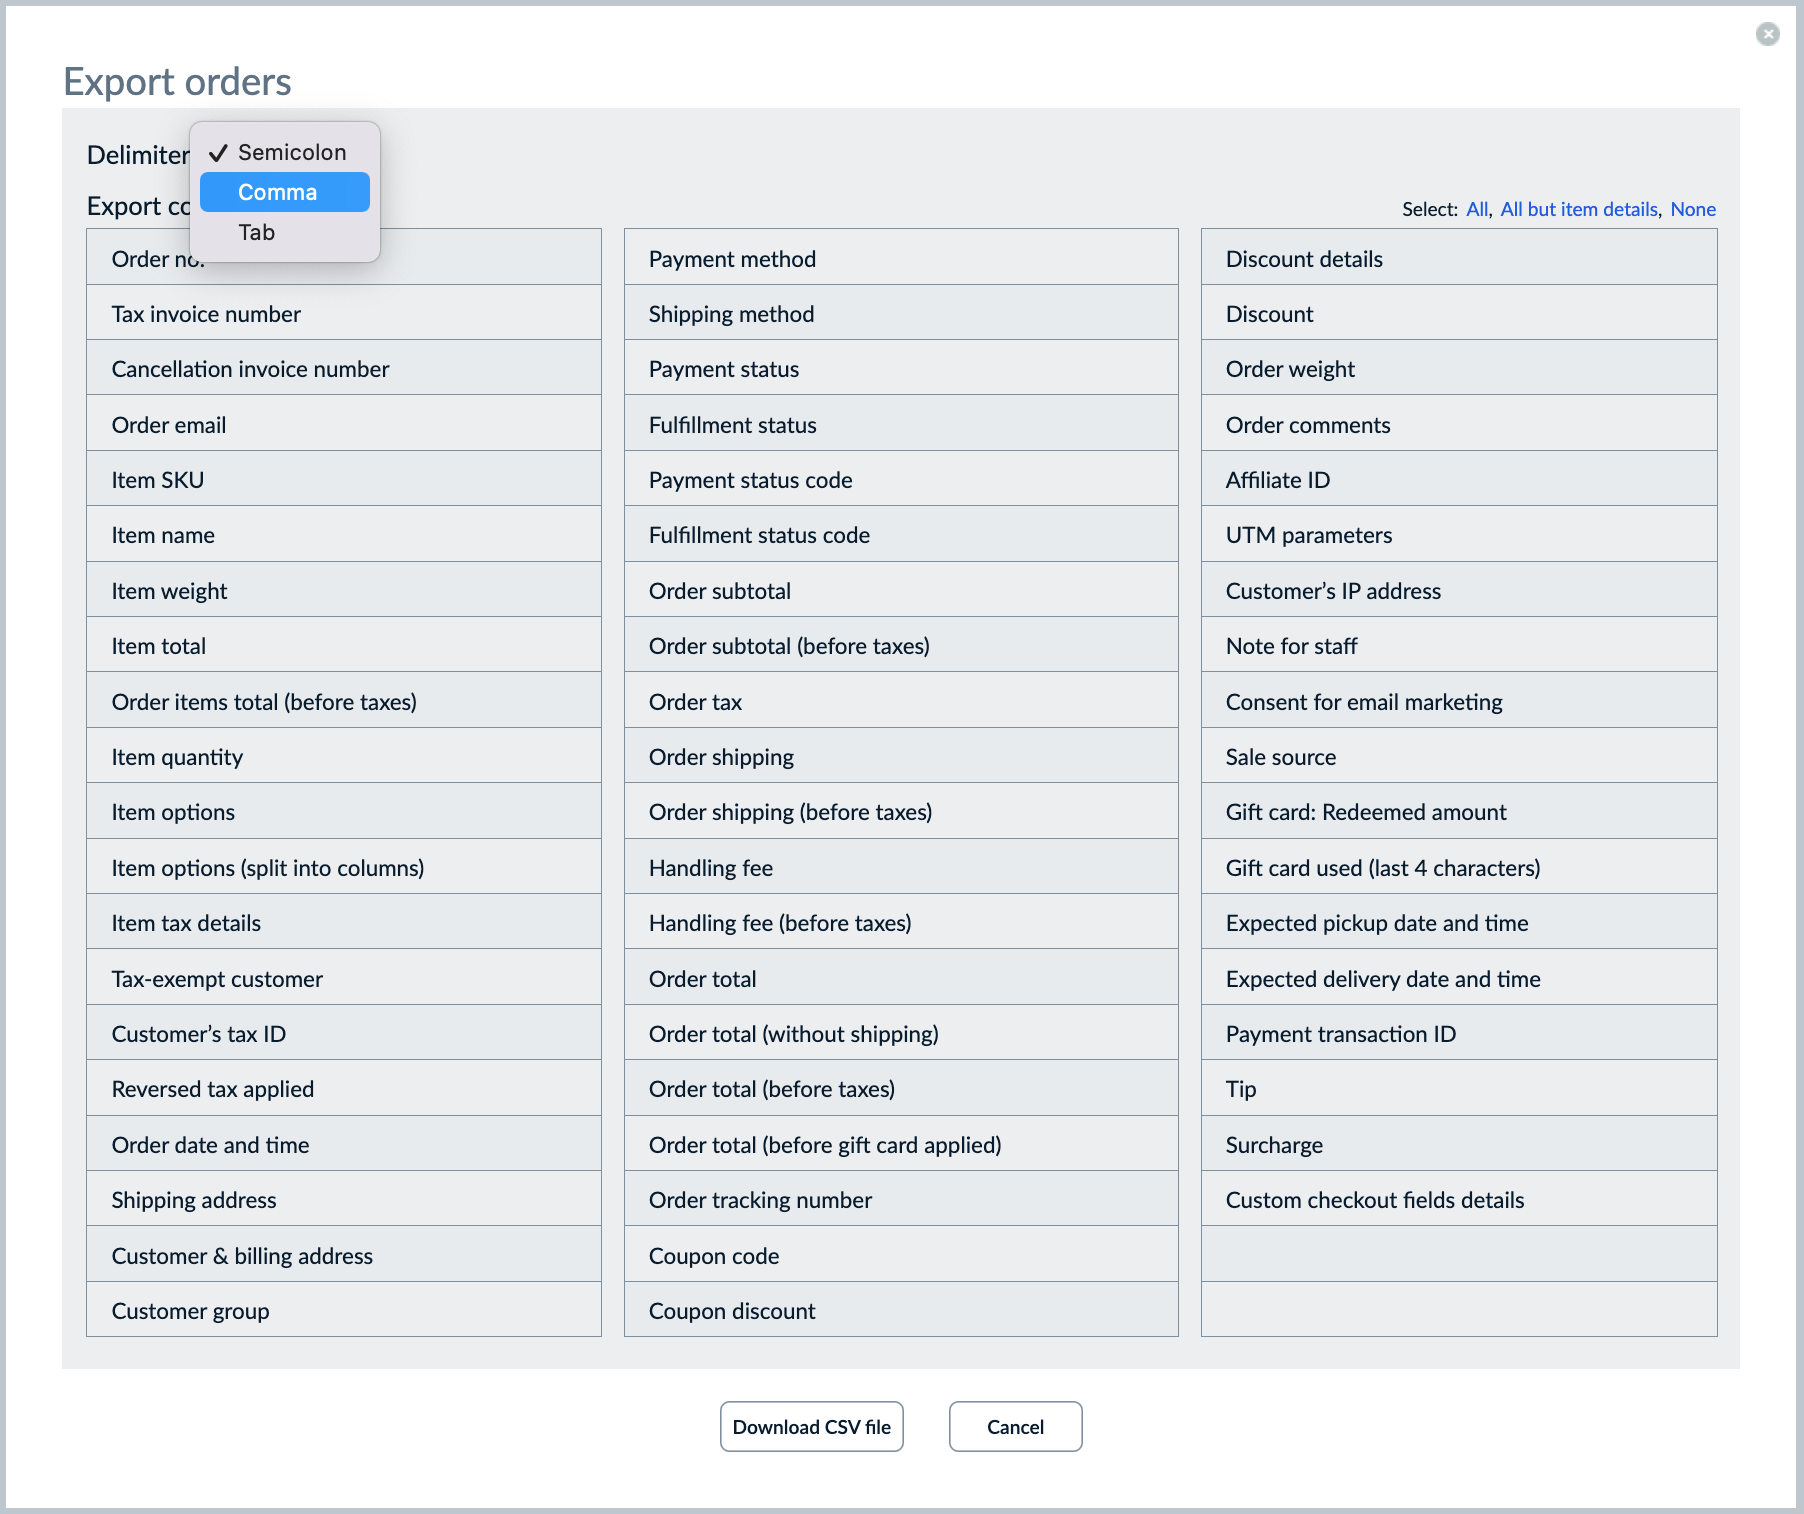Toggle the Payment method column
This screenshot has height=1514, width=1804.
[900, 258]
